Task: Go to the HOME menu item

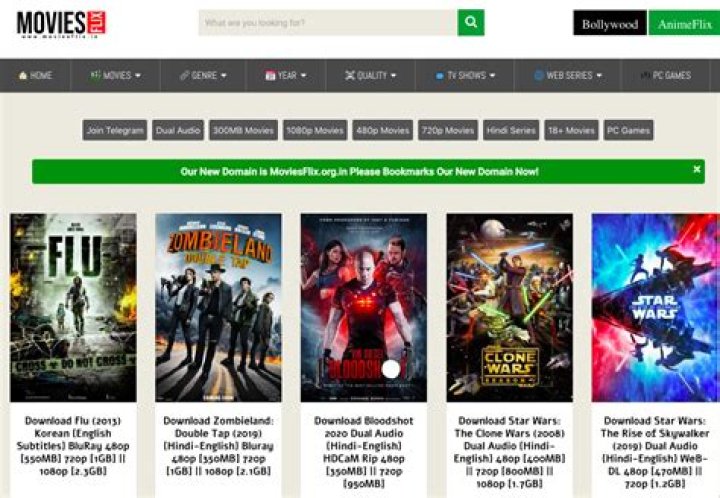Action: pyautogui.click(x=35, y=75)
